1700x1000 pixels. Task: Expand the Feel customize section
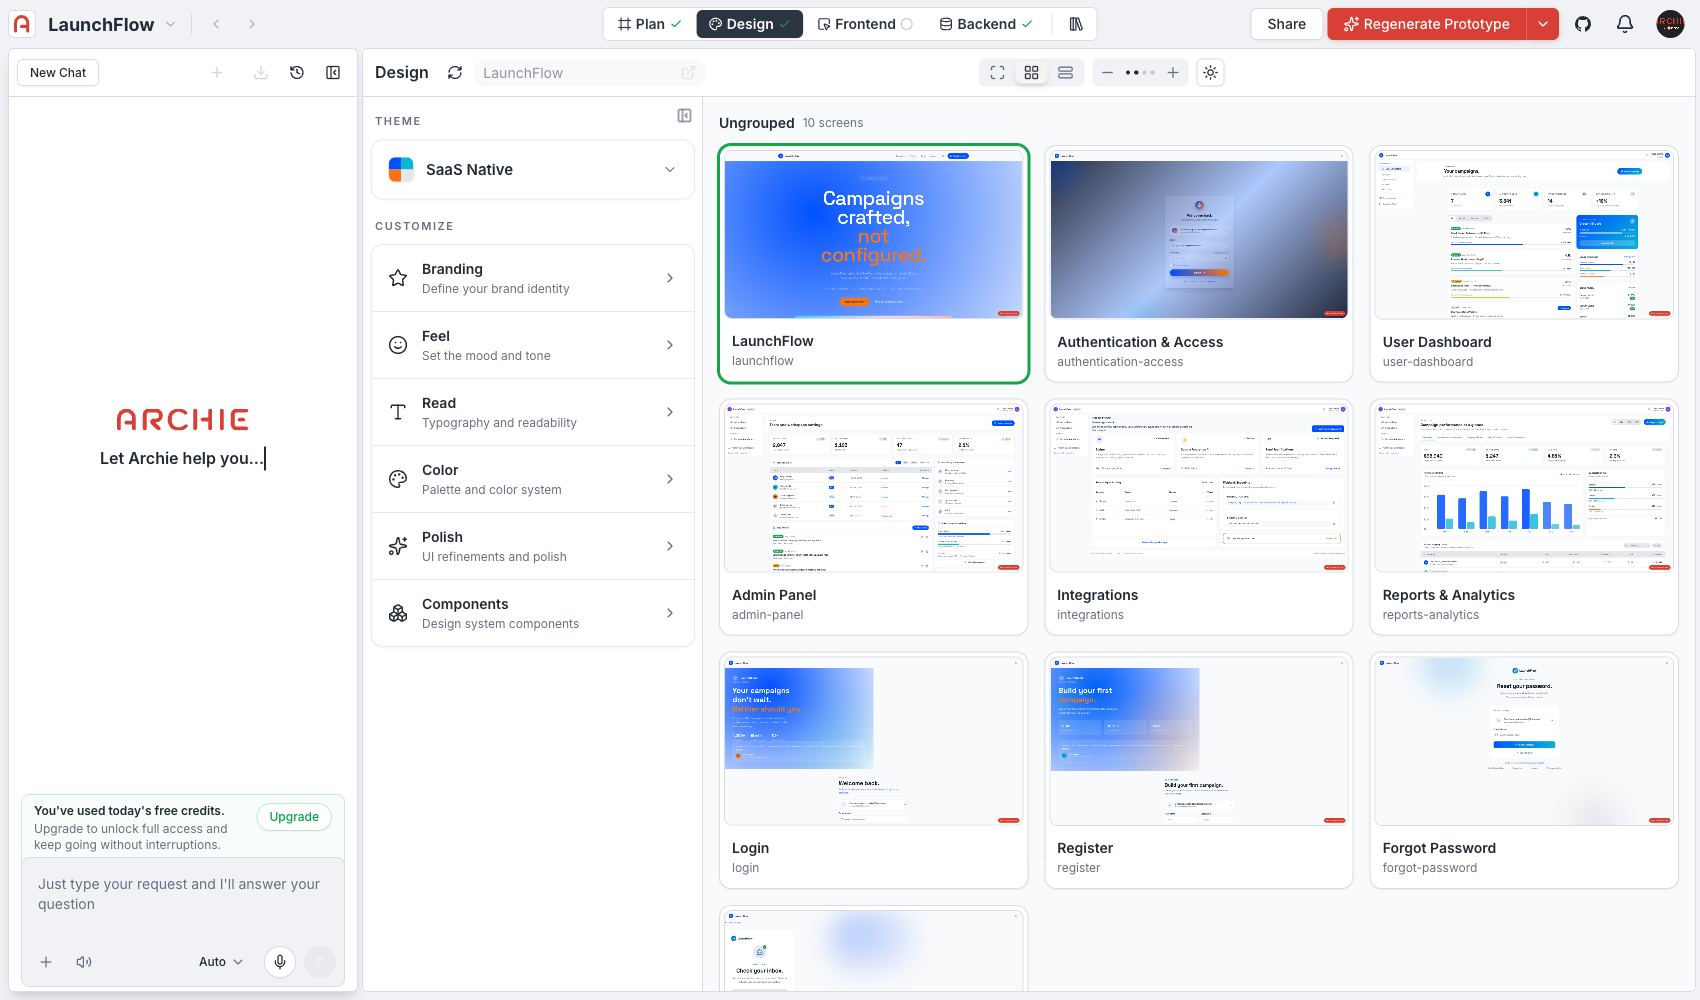(533, 345)
